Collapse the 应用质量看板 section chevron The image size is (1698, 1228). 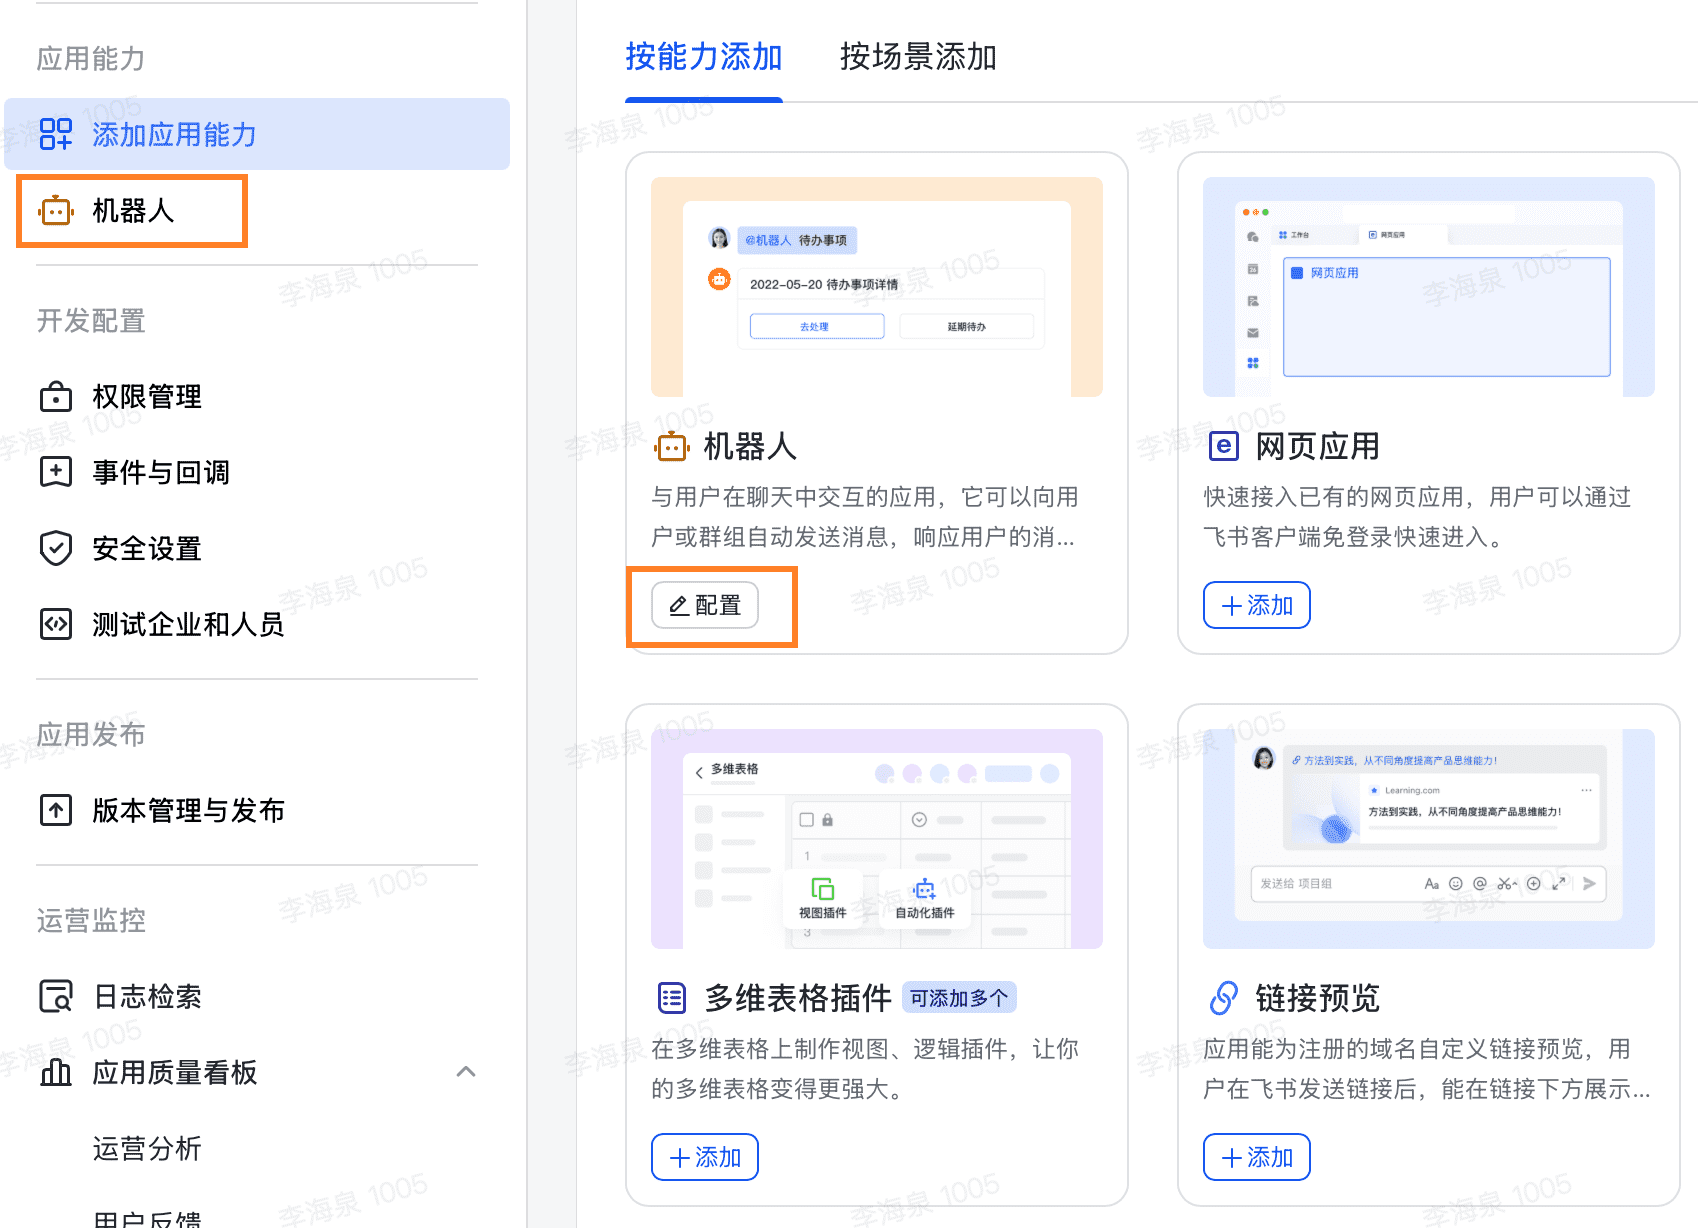click(x=466, y=1072)
